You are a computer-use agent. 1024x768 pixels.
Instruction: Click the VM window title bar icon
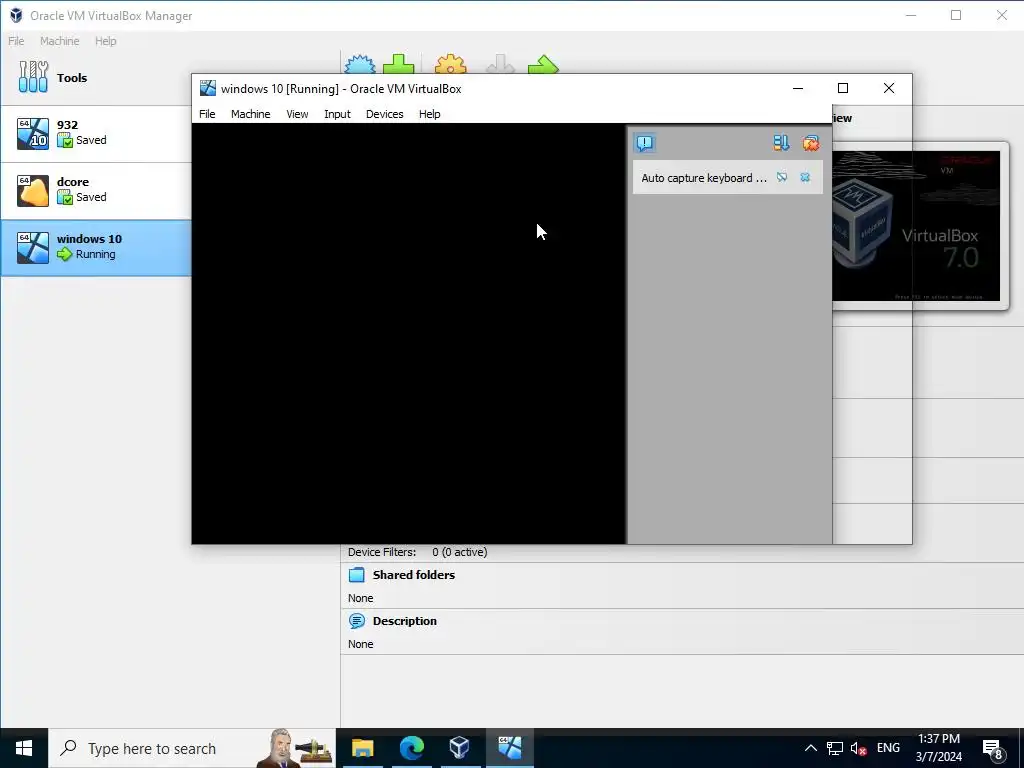click(x=208, y=88)
